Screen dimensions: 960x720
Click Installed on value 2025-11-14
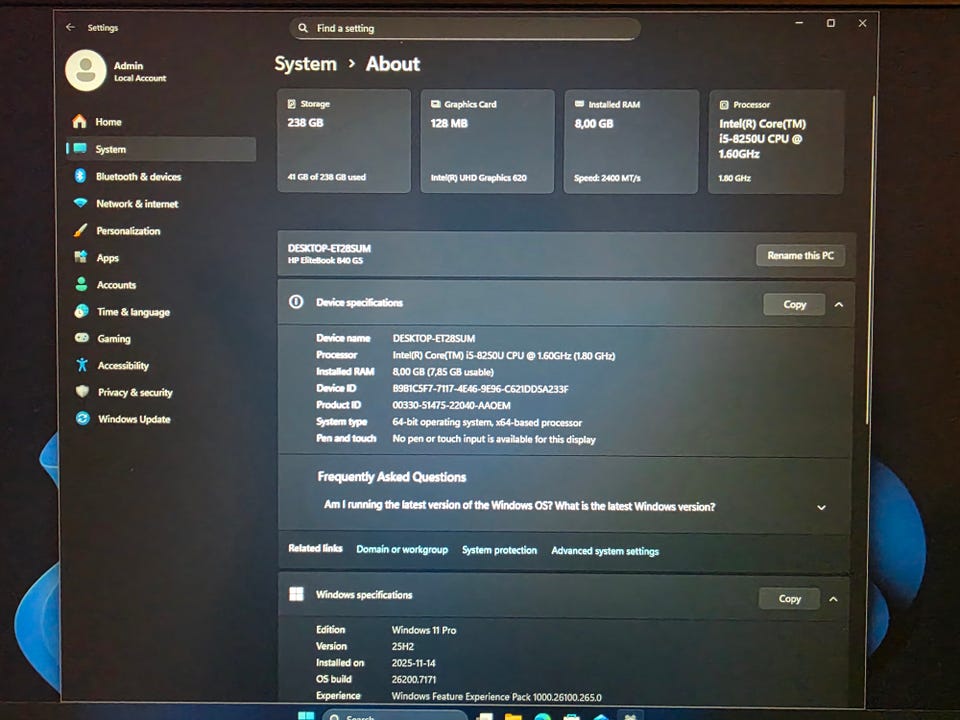coord(413,663)
